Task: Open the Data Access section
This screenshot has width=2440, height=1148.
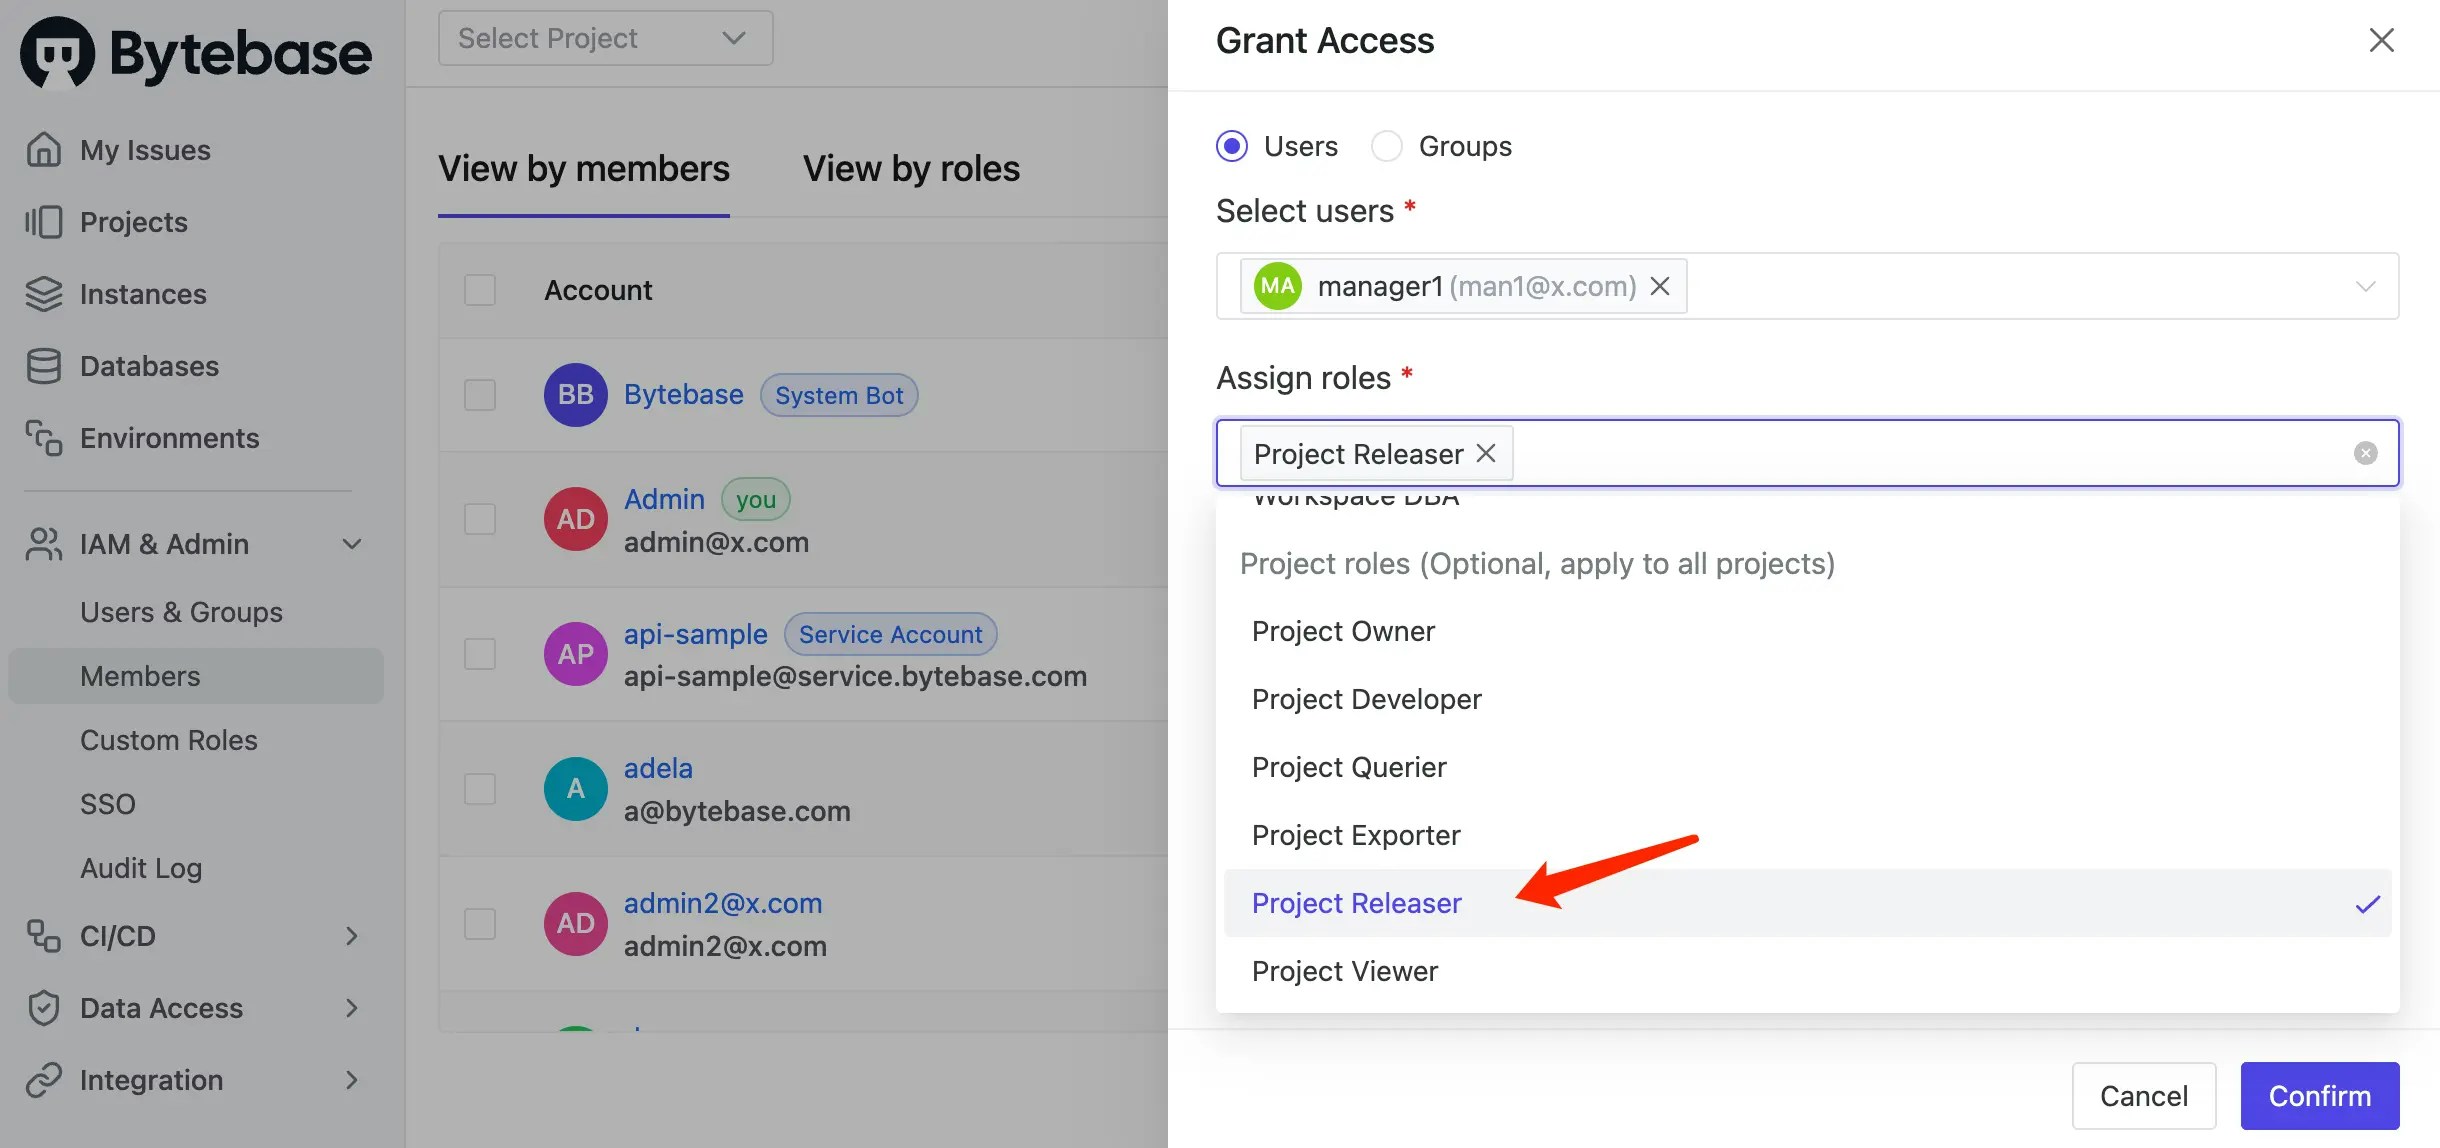Action: click(161, 1008)
